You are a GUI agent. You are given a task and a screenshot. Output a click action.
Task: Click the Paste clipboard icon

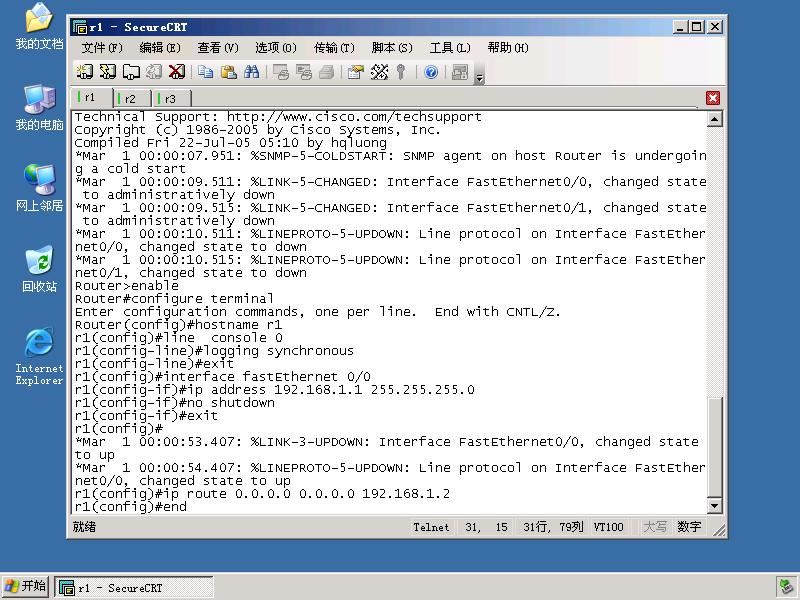(229, 72)
